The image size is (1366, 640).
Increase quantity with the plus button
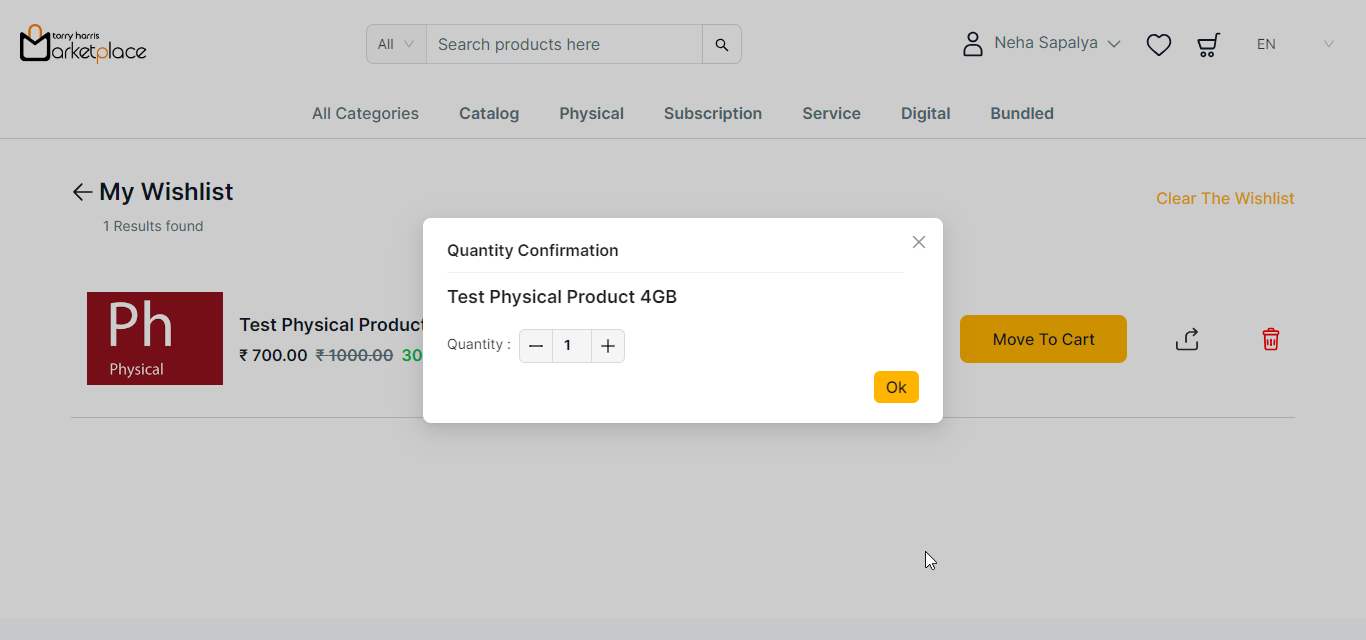click(x=608, y=346)
